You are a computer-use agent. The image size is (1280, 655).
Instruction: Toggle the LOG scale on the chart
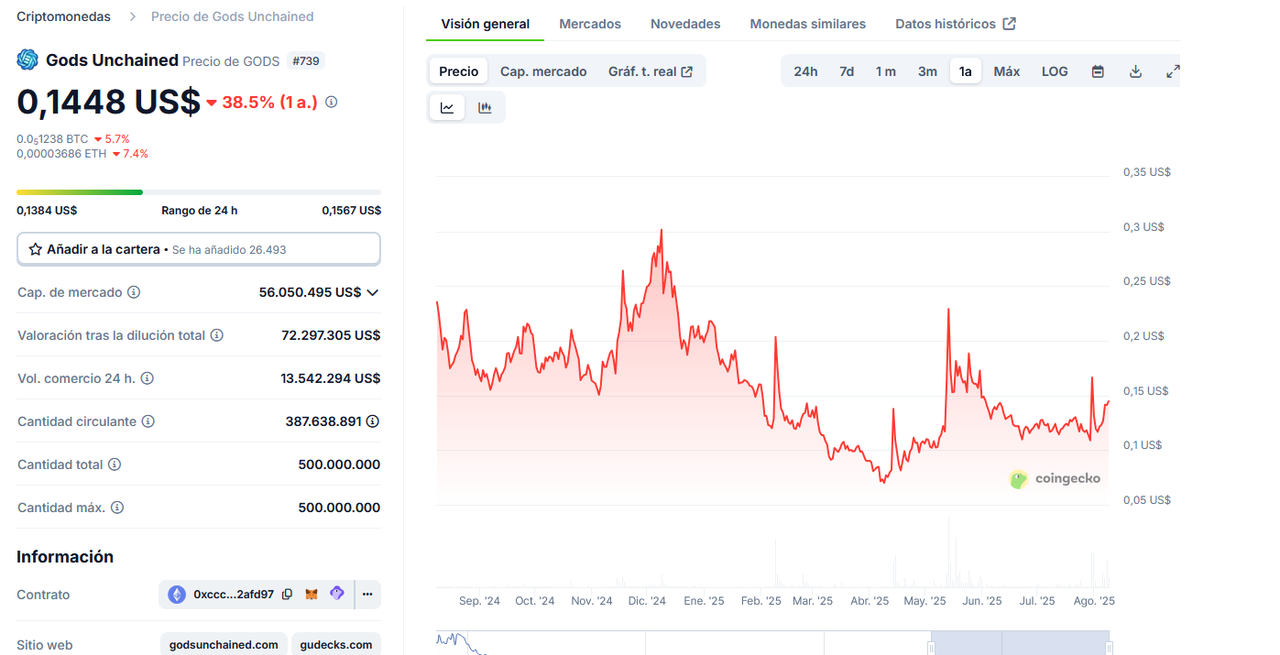pyautogui.click(x=1054, y=71)
